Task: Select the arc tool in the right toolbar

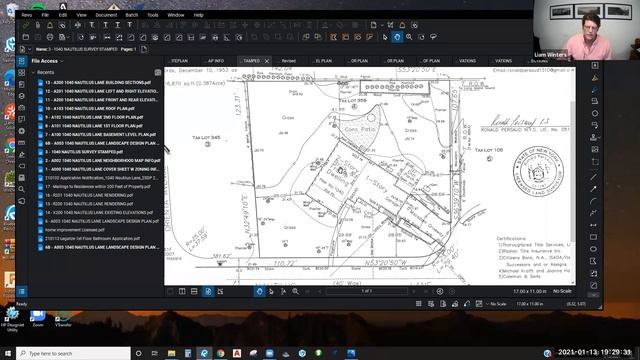Action: pyautogui.click(x=593, y=201)
